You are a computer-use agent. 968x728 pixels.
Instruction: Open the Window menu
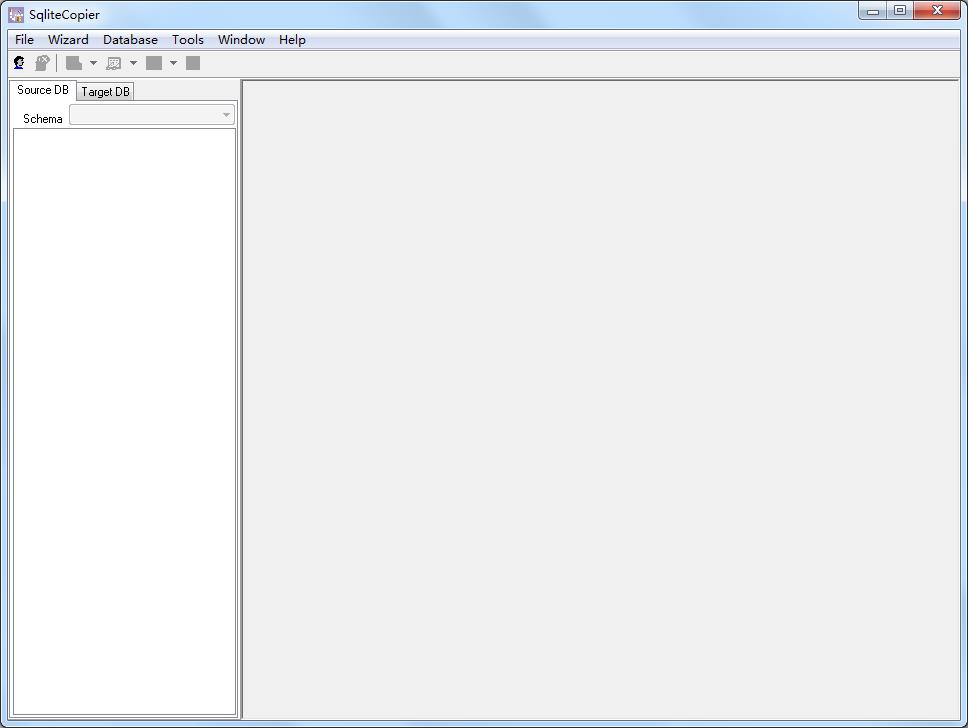click(x=241, y=40)
